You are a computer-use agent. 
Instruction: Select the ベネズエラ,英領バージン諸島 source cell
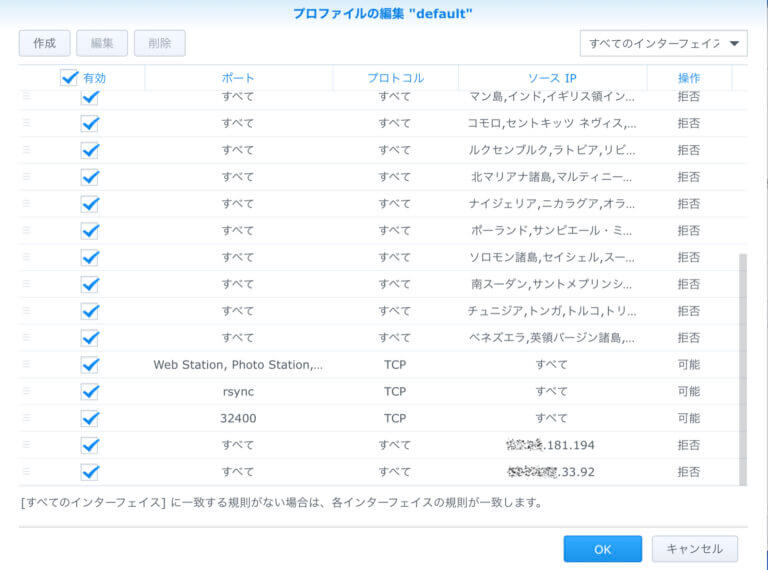[552, 338]
